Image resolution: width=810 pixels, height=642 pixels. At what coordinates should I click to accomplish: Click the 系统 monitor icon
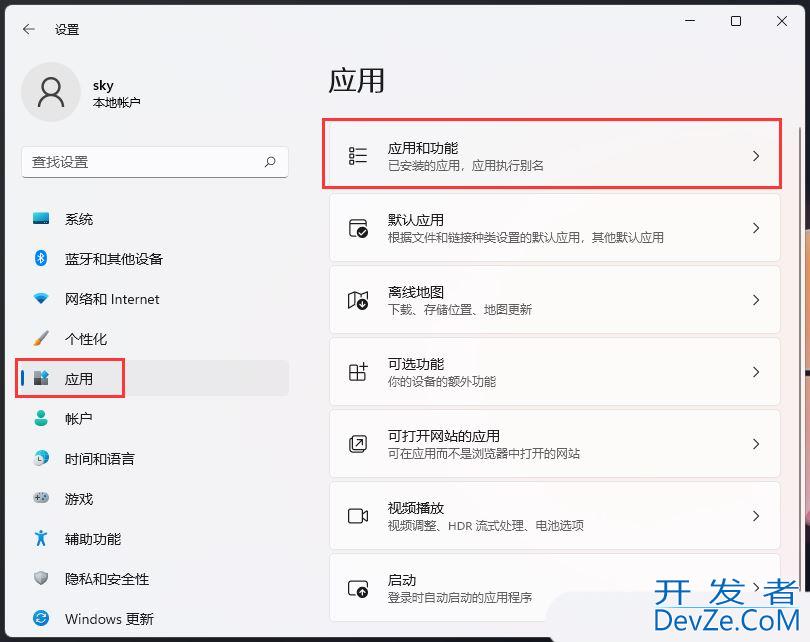41,218
